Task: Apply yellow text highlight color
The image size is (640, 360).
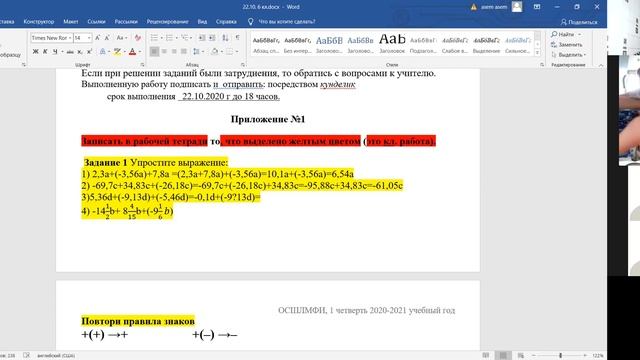Action: (x=117, y=52)
